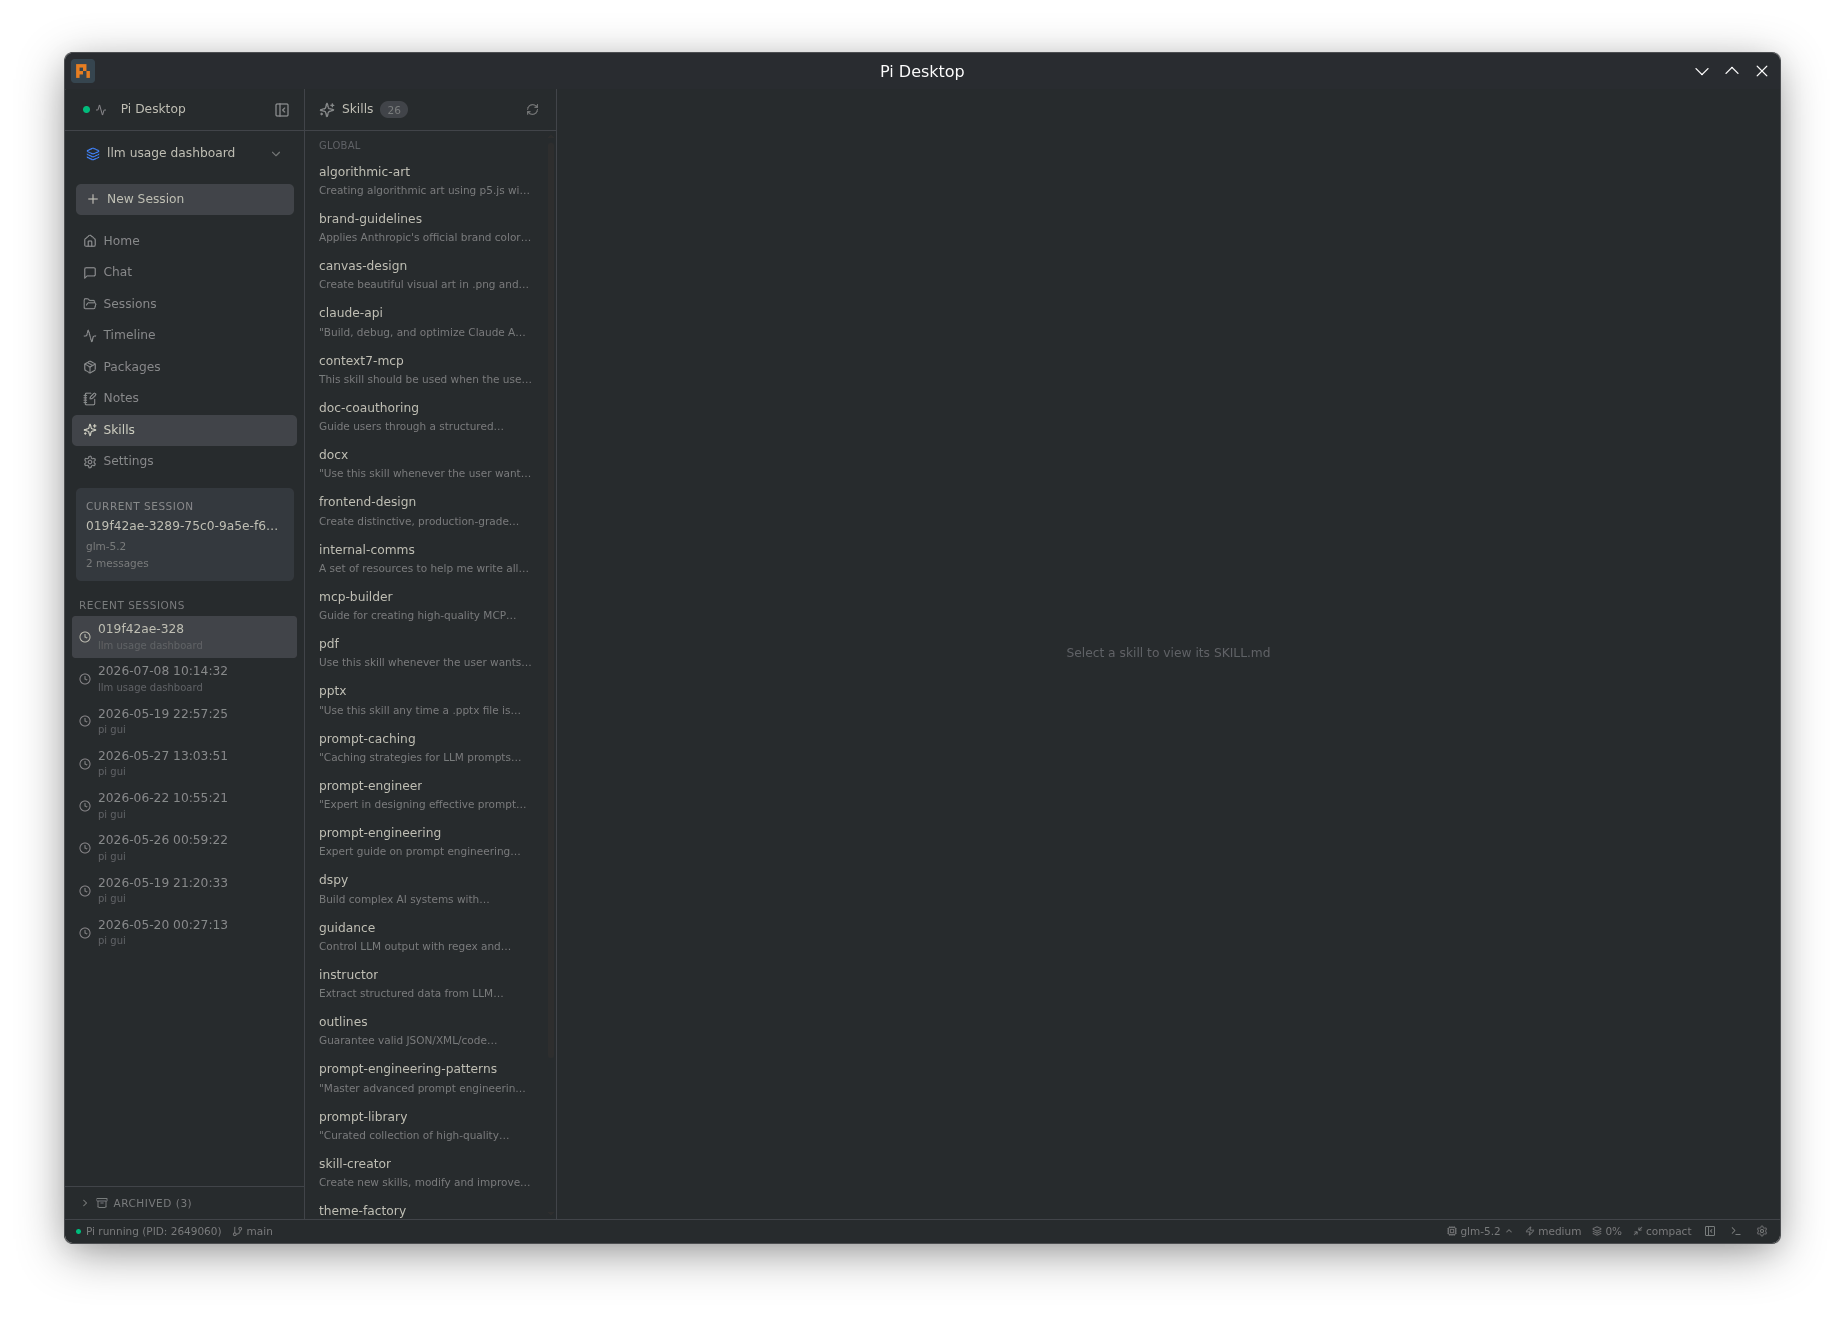Select the prompt-engineer skill

click(427, 795)
